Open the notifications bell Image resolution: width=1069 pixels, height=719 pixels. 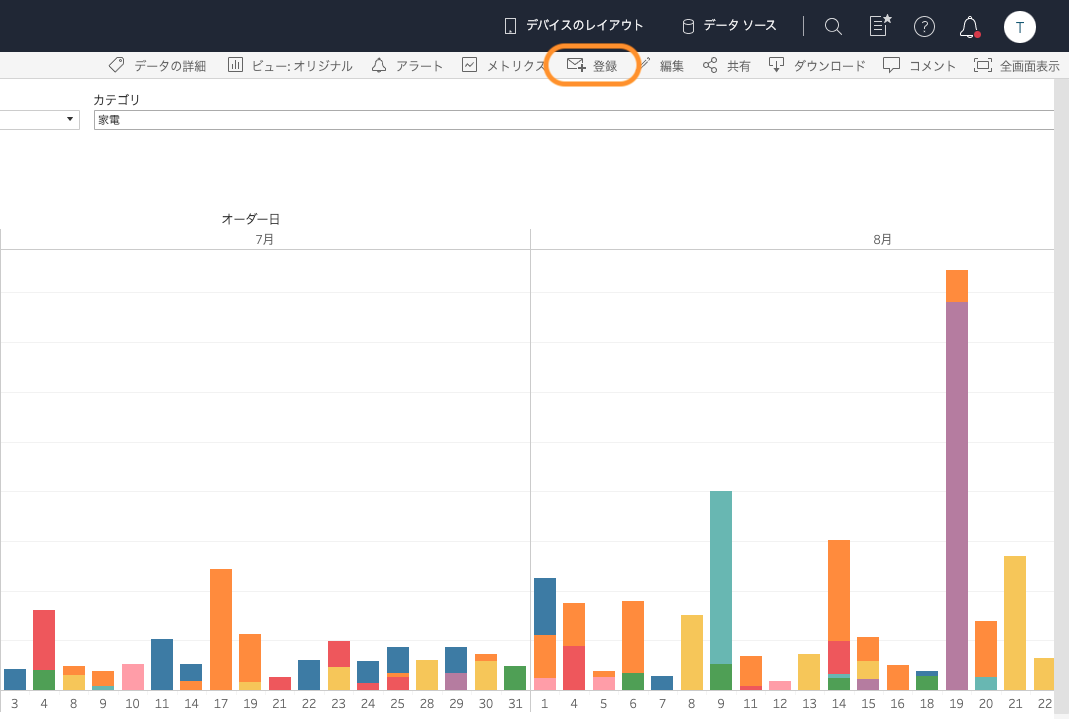coord(969,27)
